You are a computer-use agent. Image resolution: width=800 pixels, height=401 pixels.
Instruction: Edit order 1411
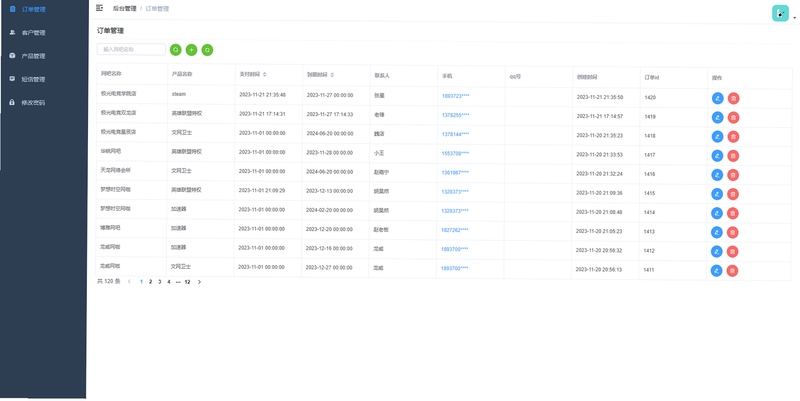pos(716,270)
